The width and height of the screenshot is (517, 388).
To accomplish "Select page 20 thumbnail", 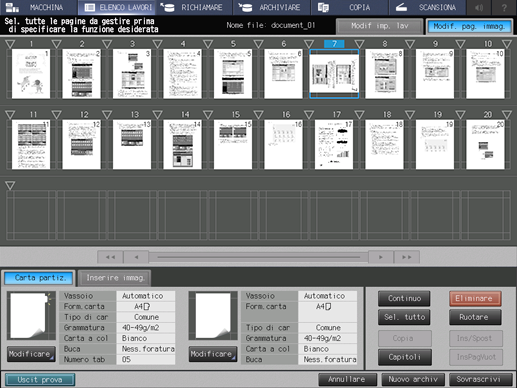I will click(x=485, y=145).
